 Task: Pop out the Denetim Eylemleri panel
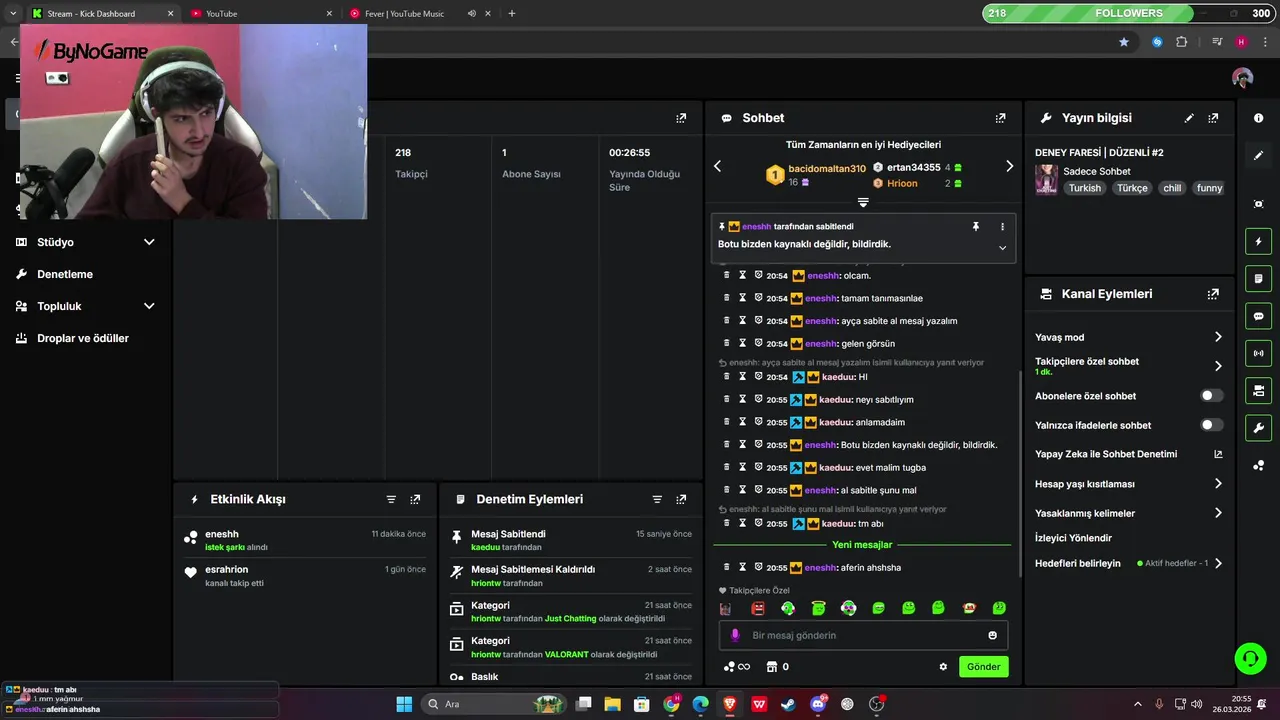point(681,499)
